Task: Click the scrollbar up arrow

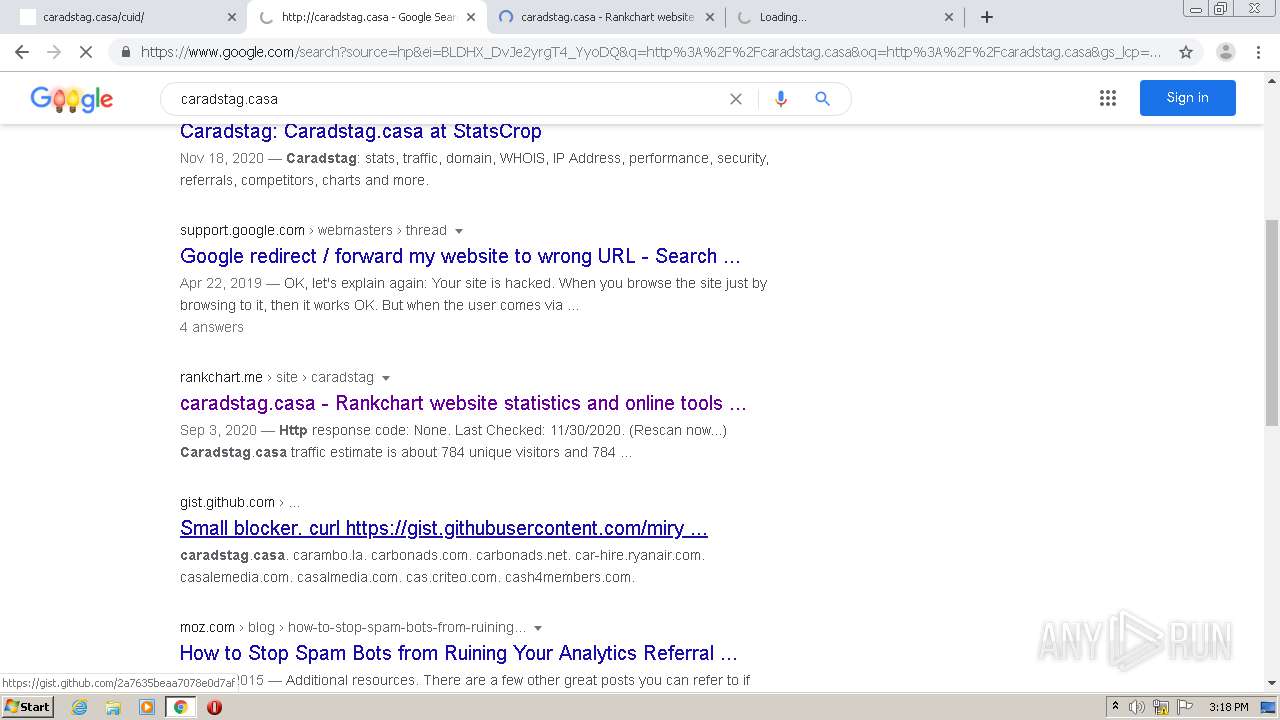Action: click(1272, 79)
